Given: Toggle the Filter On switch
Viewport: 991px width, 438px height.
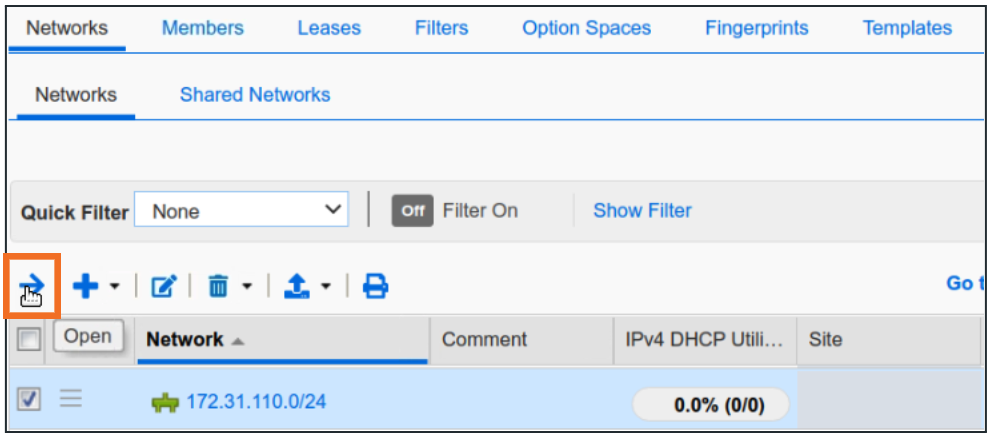Looking at the screenshot, I should click(x=412, y=211).
